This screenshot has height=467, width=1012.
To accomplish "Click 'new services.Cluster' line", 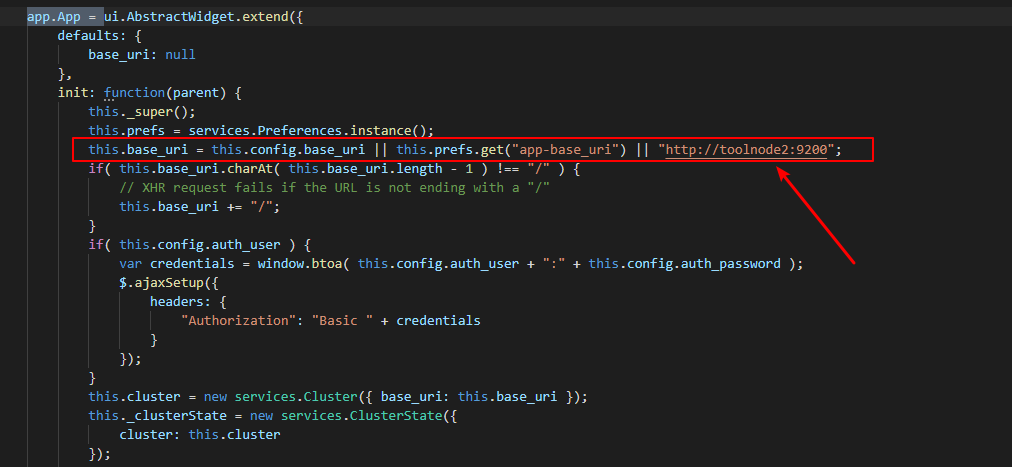I will (338, 395).
